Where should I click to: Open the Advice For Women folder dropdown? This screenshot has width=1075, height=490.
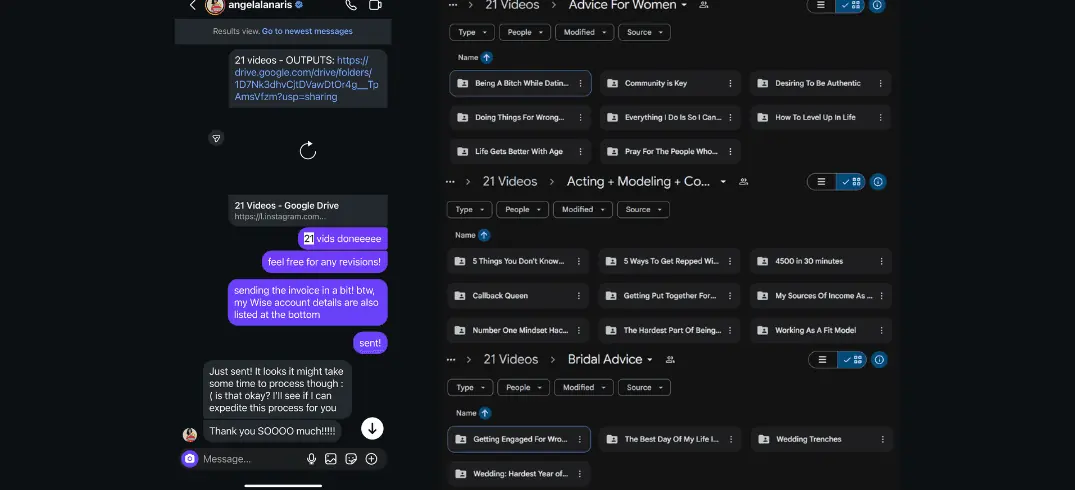pos(684,5)
